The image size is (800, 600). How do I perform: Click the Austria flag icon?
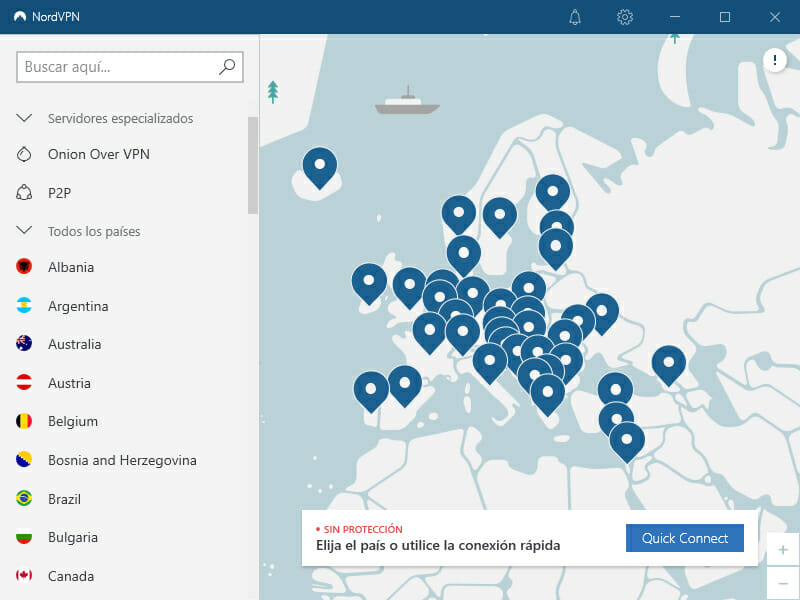(24, 382)
